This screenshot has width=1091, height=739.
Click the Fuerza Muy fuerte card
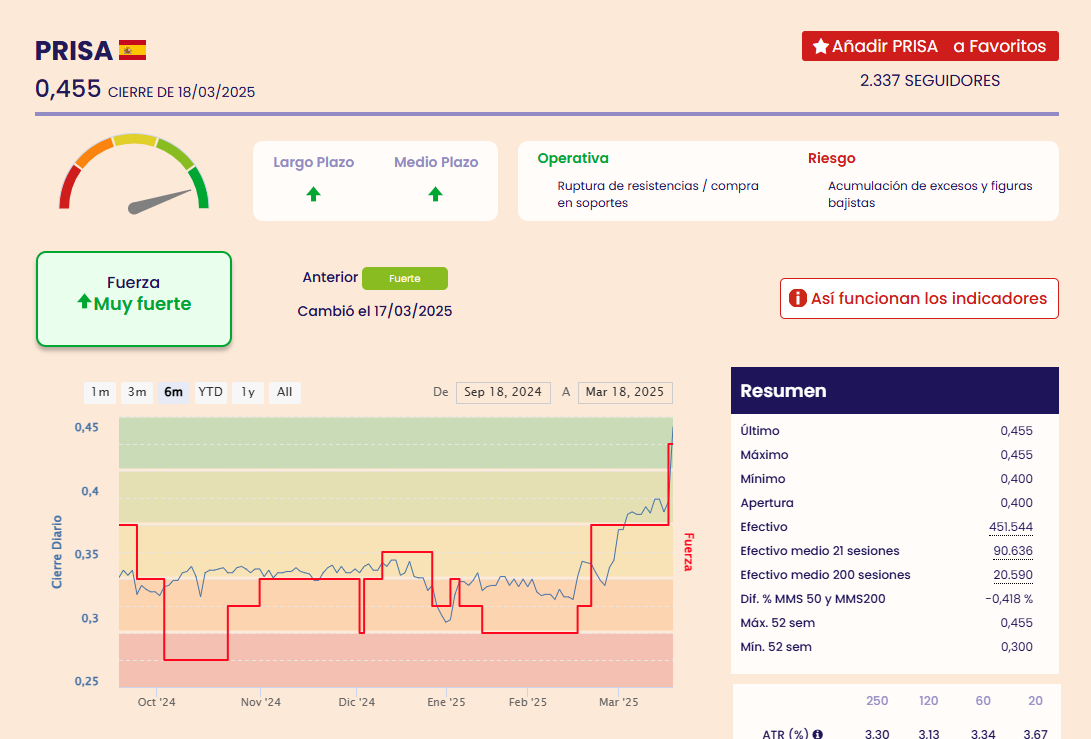pos(134,298)
